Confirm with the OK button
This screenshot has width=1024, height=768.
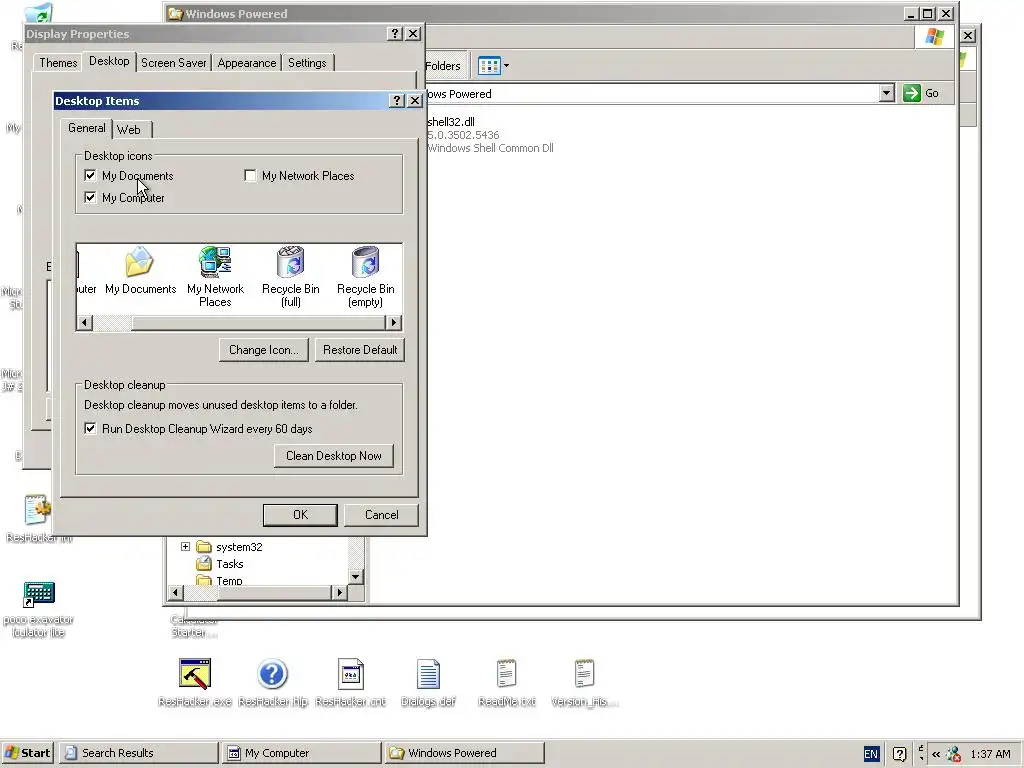300,515
